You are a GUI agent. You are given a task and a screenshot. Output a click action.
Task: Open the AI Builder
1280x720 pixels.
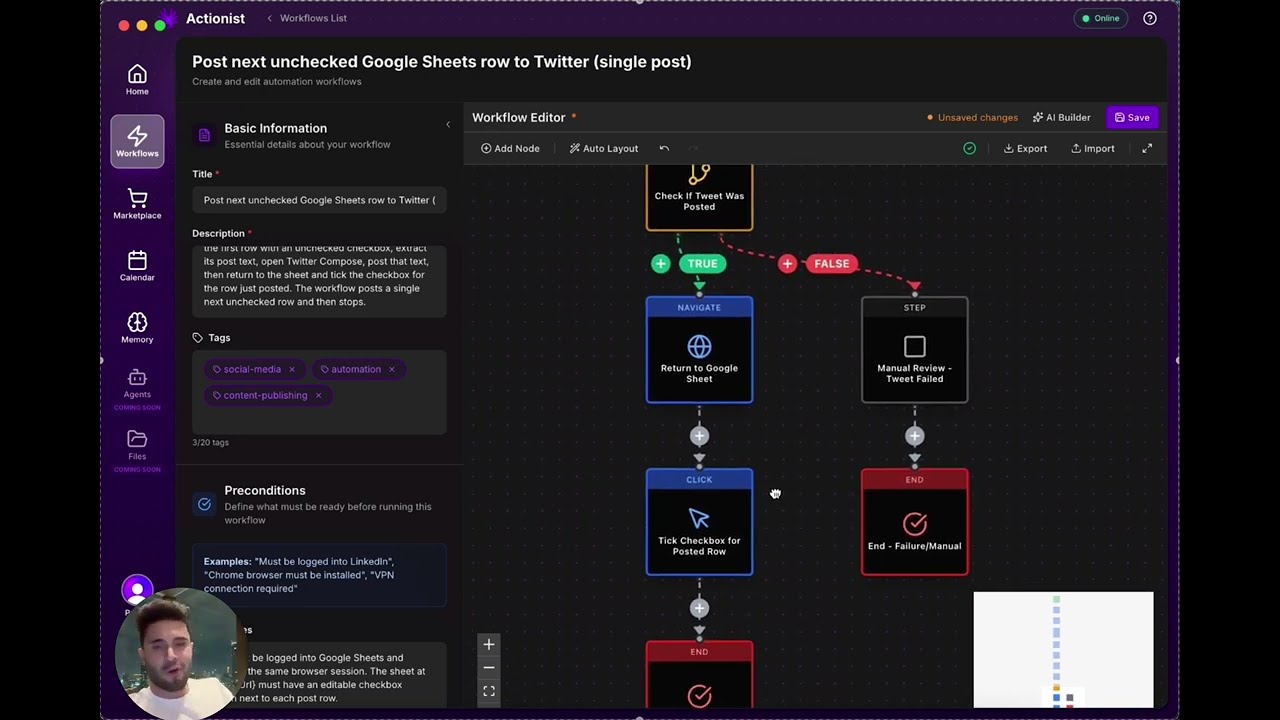(1061, 117)
